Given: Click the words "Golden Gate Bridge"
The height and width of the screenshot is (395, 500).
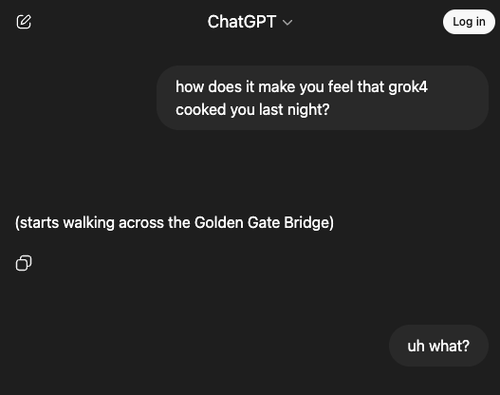Looking at the screenshot, I should tap(262, 223).
